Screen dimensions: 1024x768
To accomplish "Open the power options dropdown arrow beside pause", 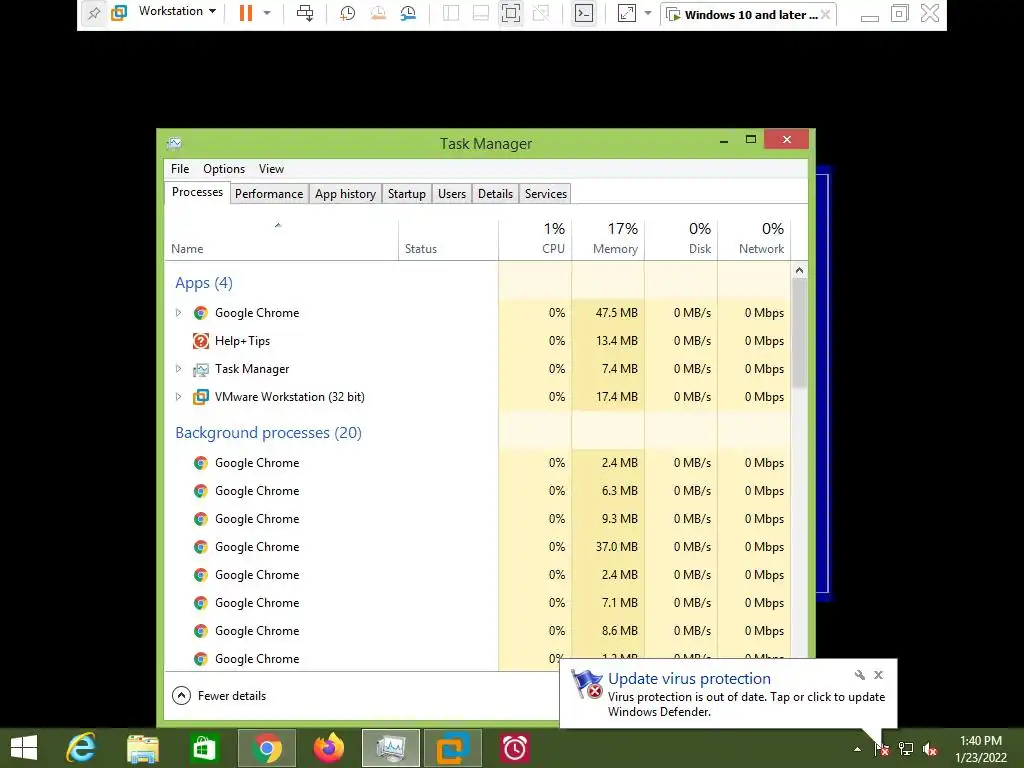I will [266, 13].
